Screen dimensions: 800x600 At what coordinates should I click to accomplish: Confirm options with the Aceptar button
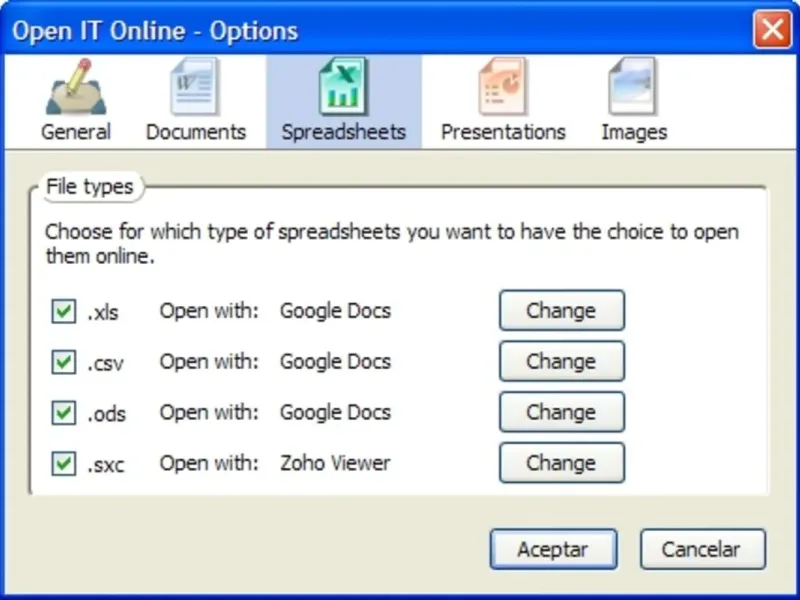tap(553, 549)
